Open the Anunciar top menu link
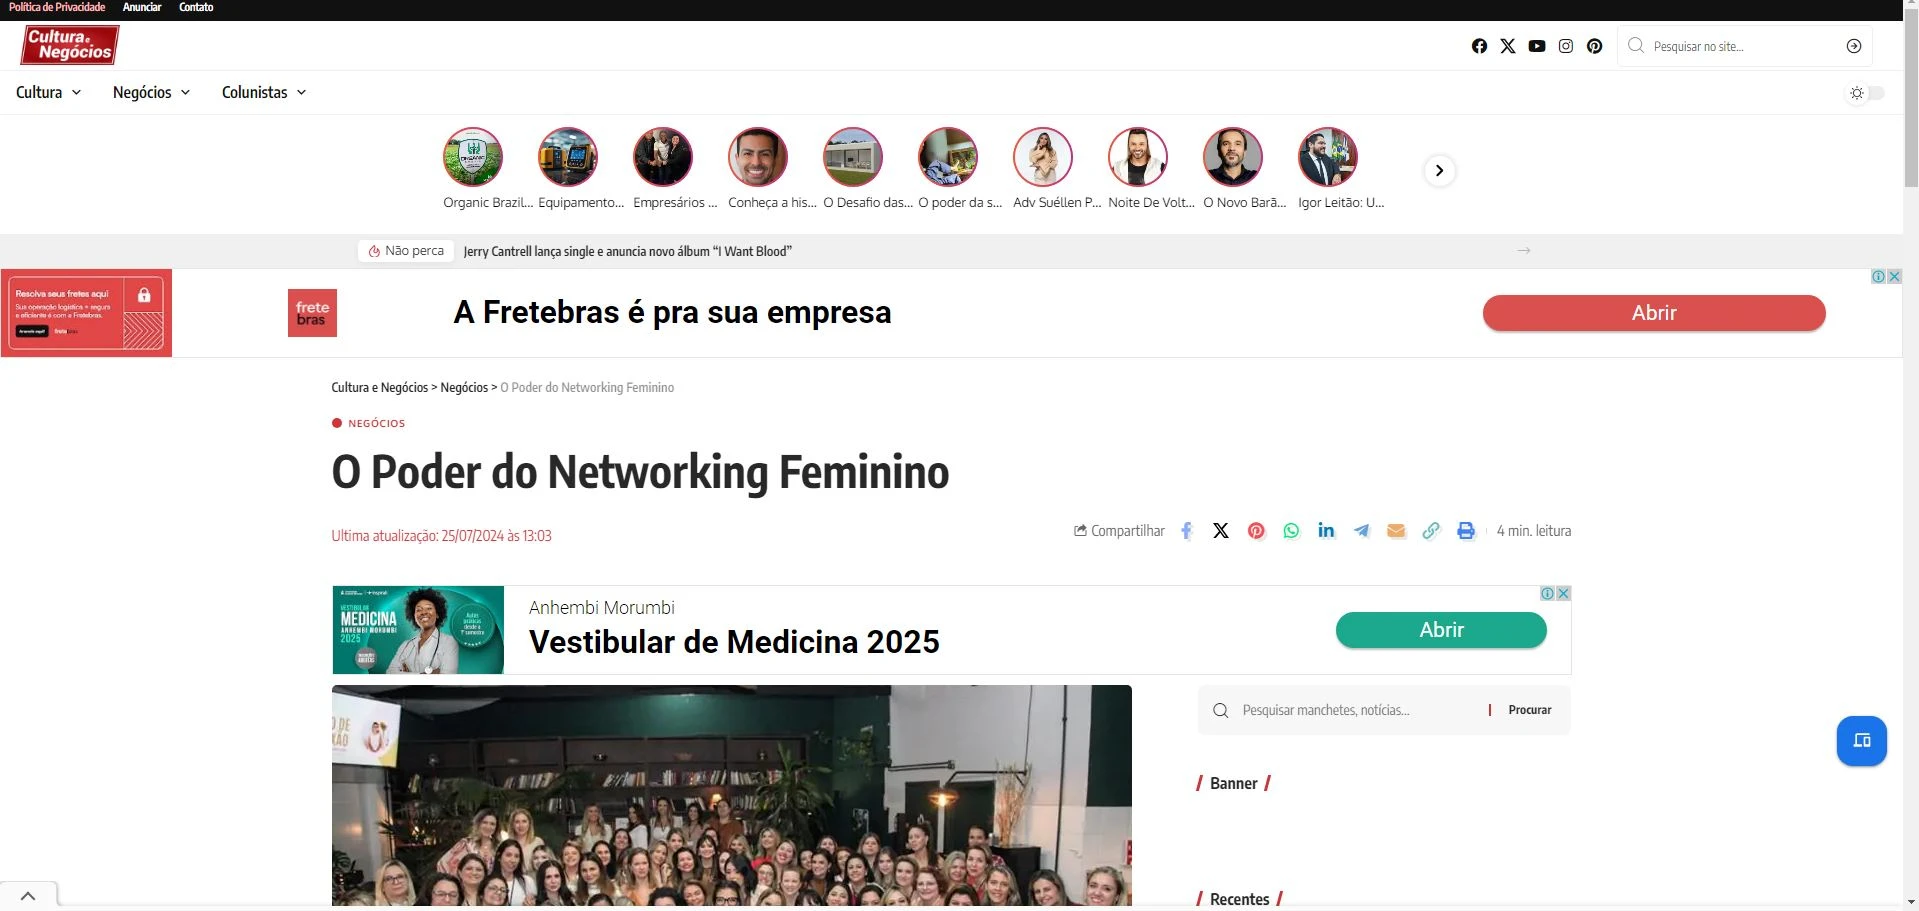The width and height of the screenshot is (1919, 911). (x=142, y=7)
